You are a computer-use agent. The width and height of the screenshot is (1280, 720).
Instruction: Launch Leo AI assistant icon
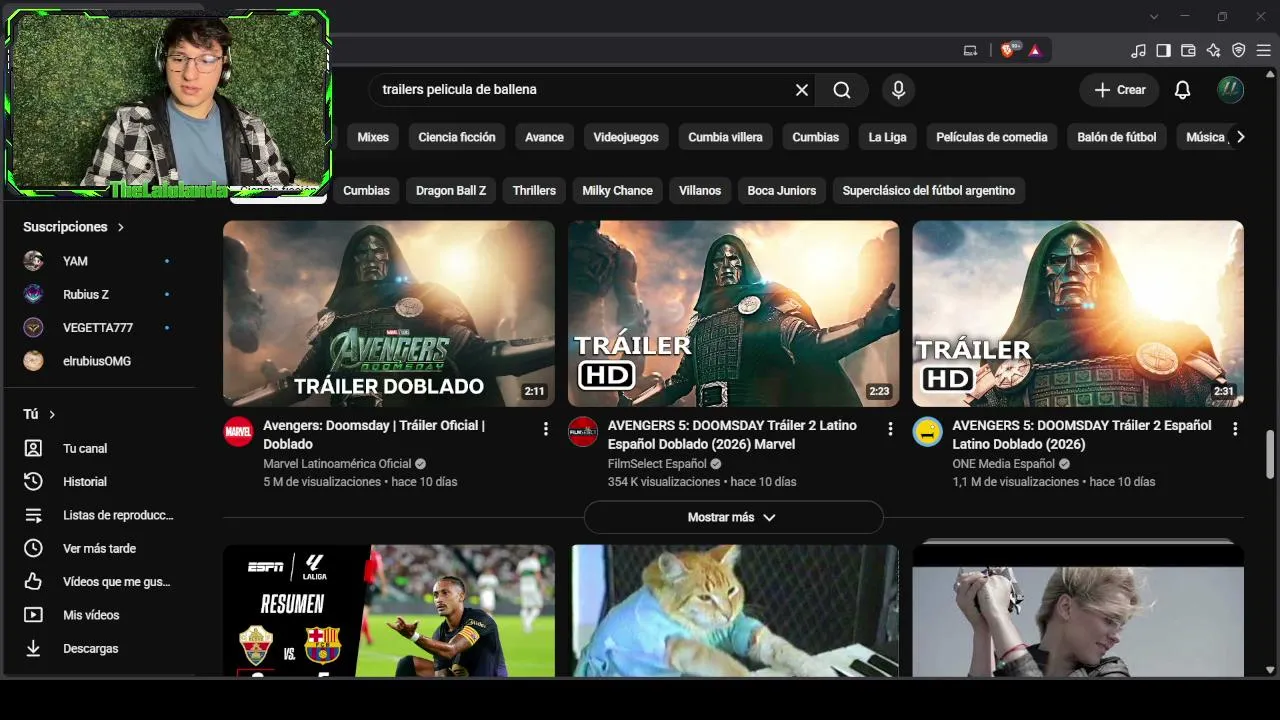coord(1213,50)
